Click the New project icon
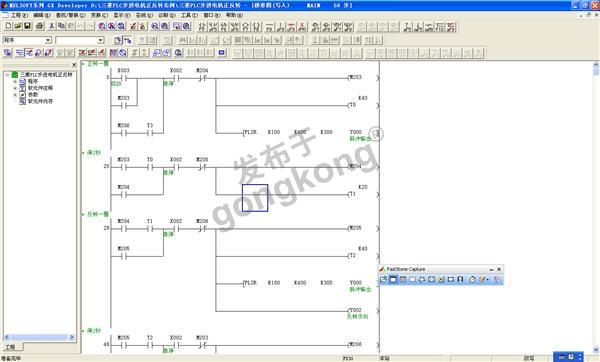This screenshot has height=362, width=600. click(x=8, y=26)
